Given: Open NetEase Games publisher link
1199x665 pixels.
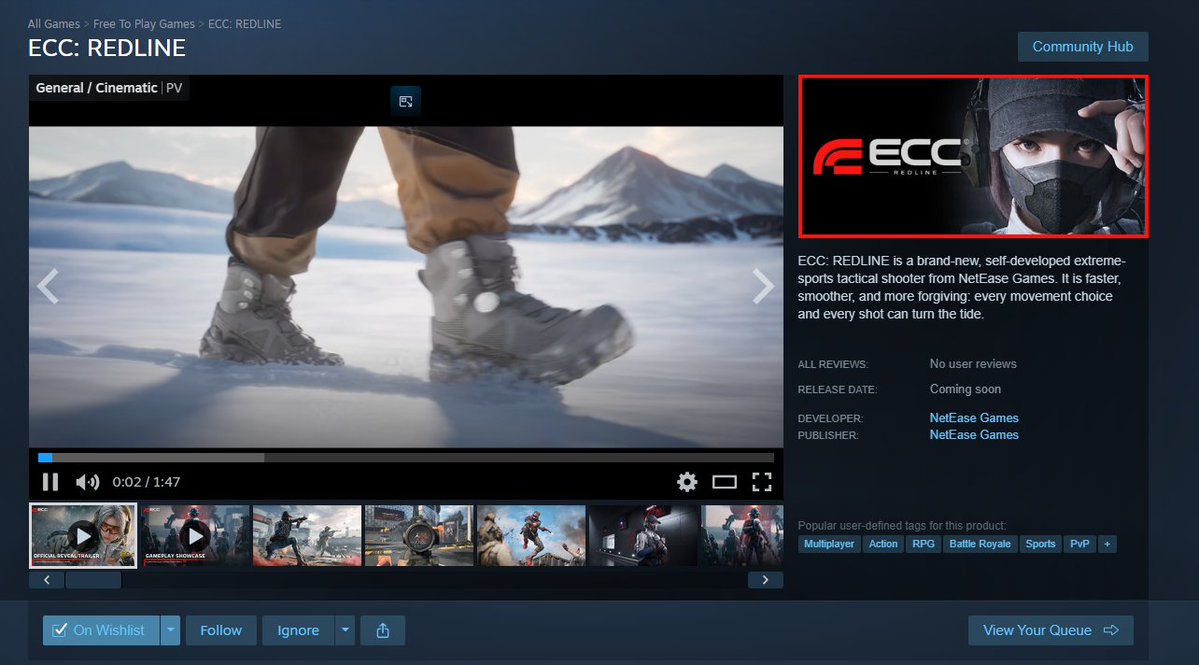Looking at the screenshot, I should pyautogui.click(x=974, y=435).
